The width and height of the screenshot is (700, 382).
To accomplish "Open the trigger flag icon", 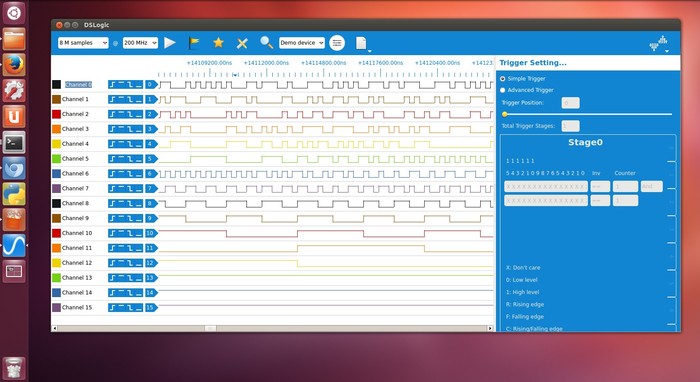I will 194,43.
